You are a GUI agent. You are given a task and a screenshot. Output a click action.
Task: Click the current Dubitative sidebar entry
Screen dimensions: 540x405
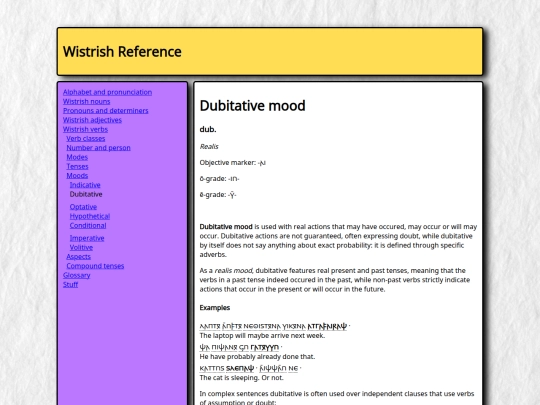click(x=86, y=194)
